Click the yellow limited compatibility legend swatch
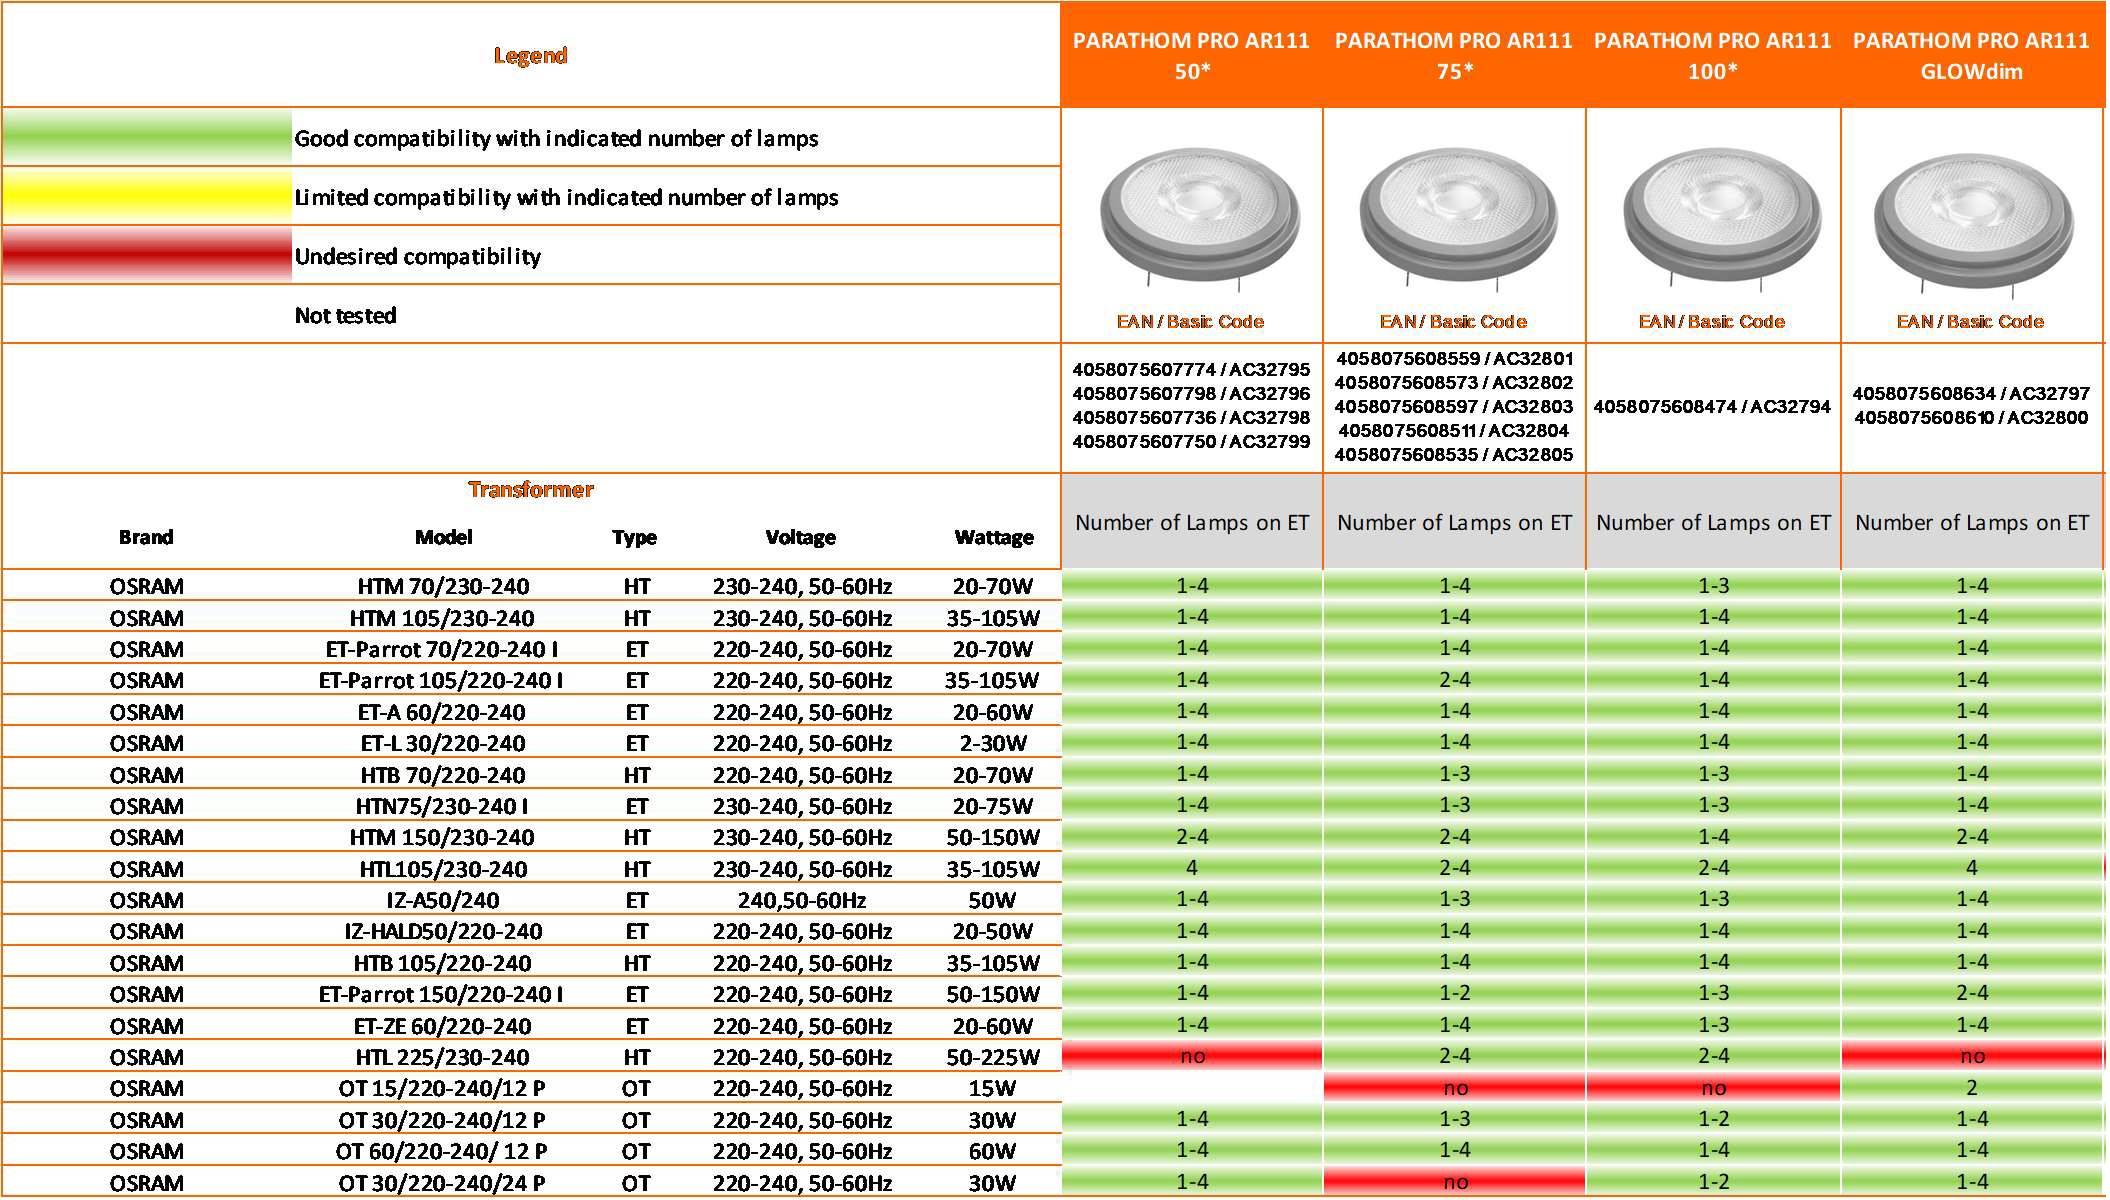This screenshot has width=2110, height=1200. tap(147, 197)
